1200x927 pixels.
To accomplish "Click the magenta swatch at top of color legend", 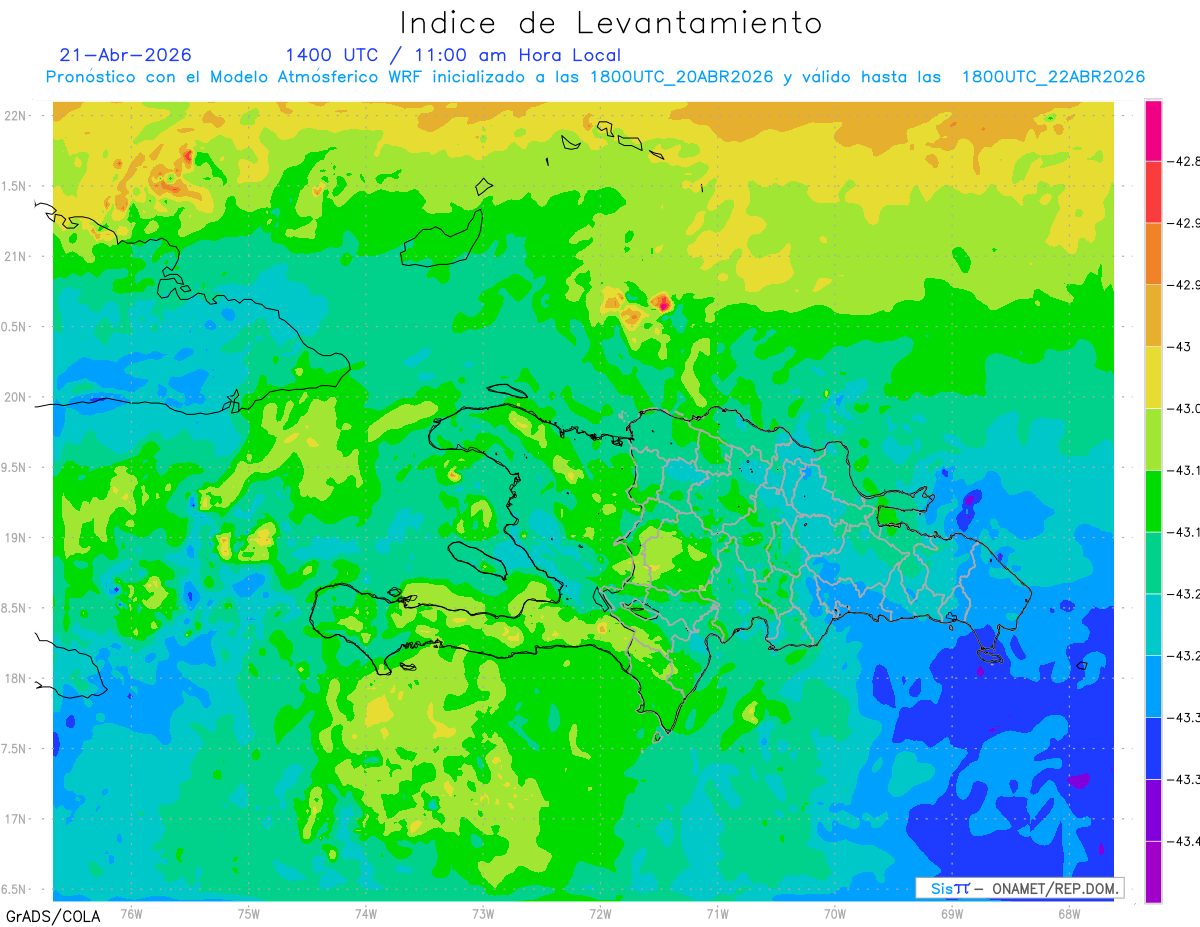I will [x=1153, y=131].
